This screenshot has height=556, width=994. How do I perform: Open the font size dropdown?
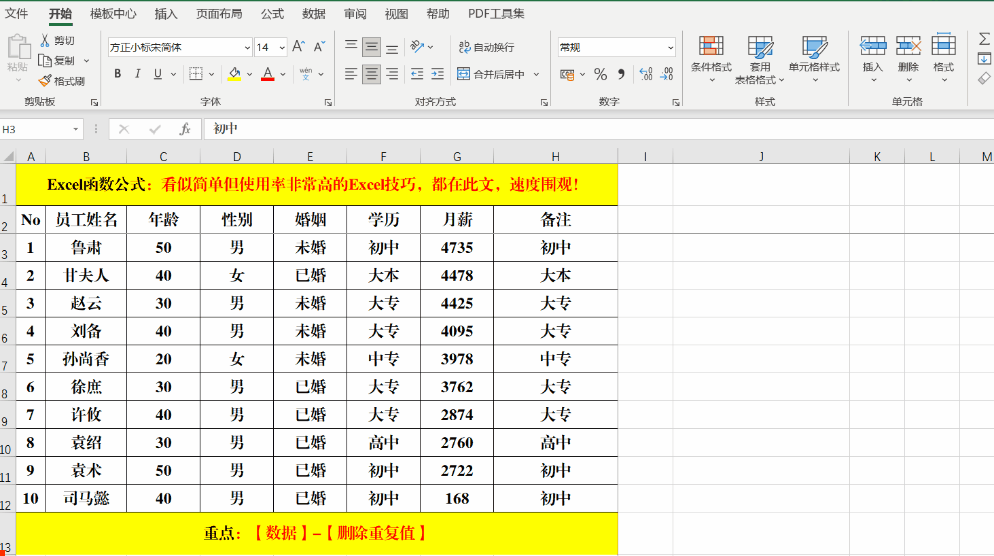[282, 48]
